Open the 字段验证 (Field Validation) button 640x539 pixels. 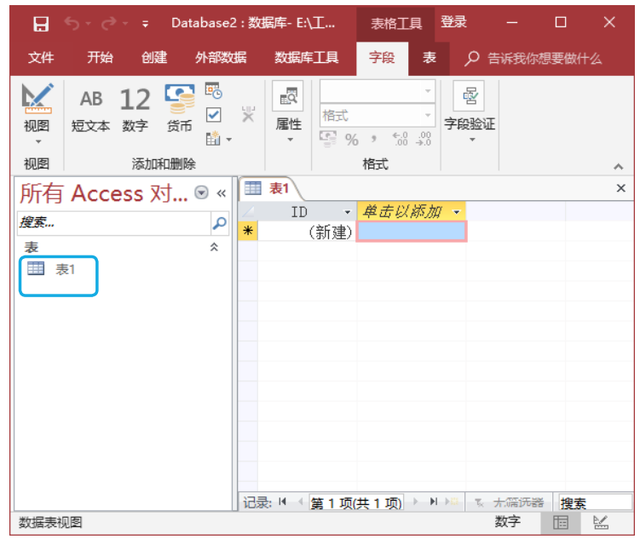[x=469, y=112]
